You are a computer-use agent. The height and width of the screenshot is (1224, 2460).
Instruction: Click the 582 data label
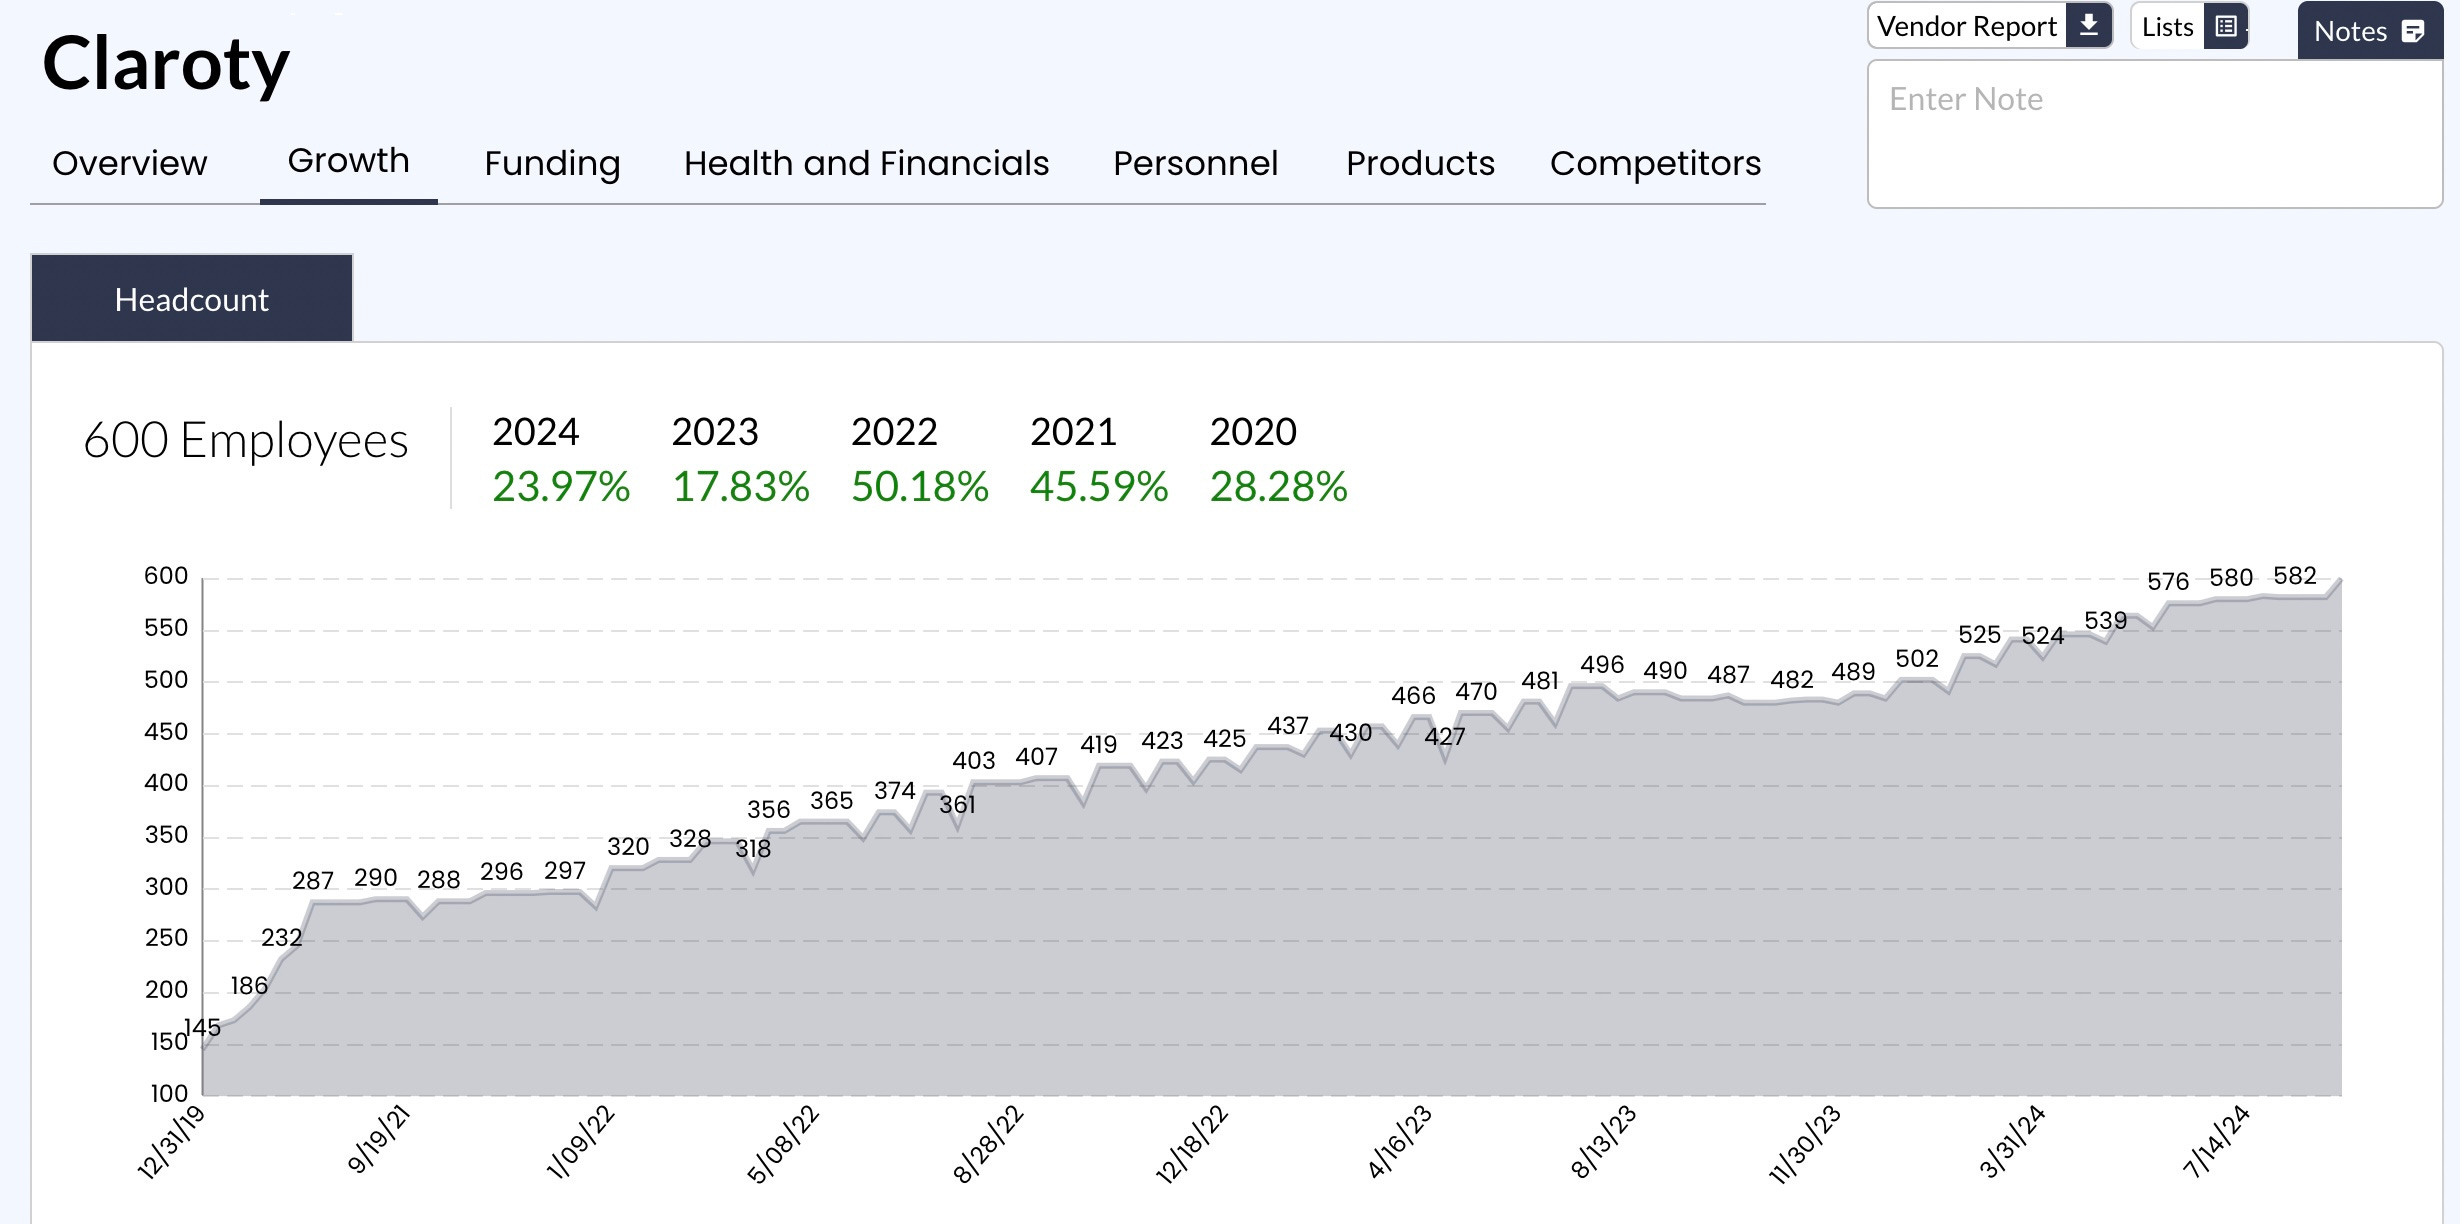coord(2295,576)
